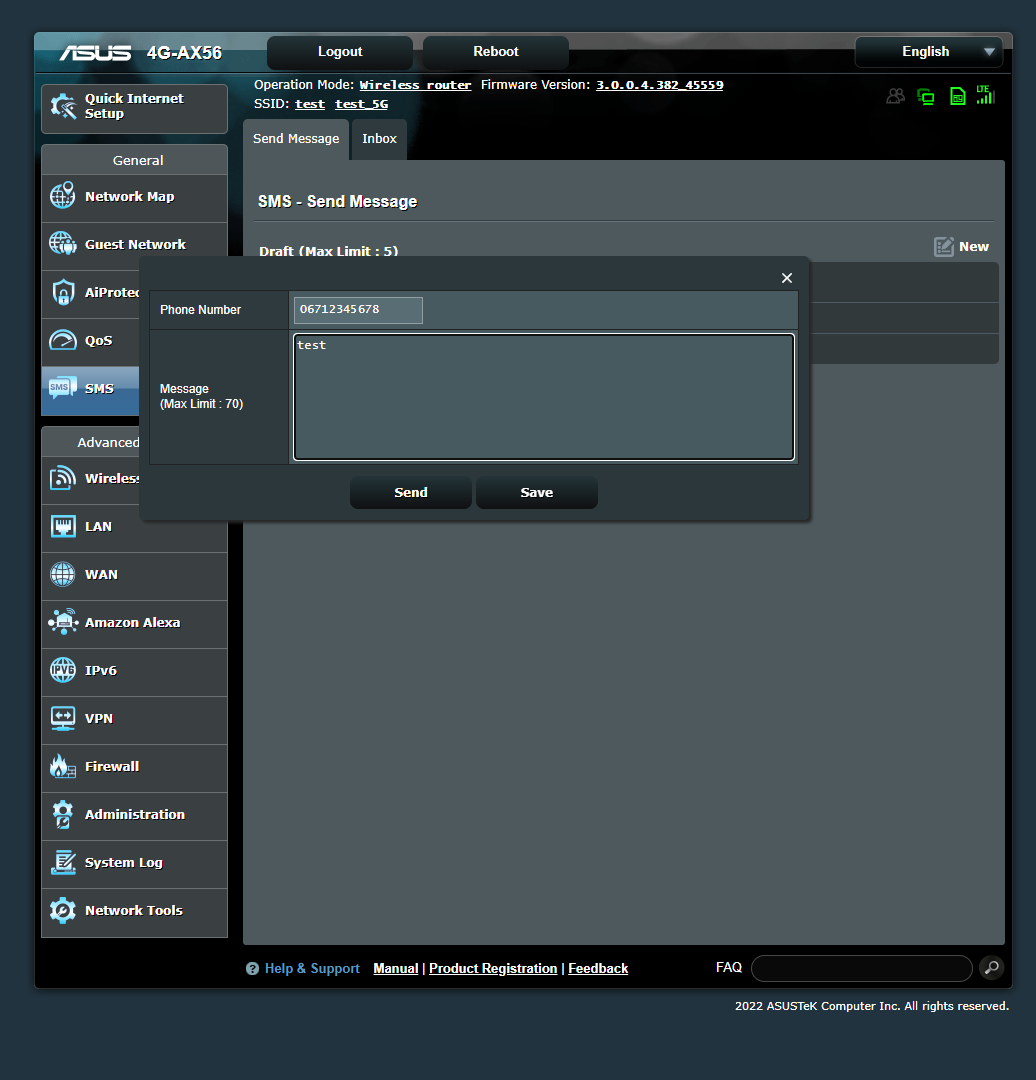
Task: Click the FAQ search input box
Action: coord(862,968)
